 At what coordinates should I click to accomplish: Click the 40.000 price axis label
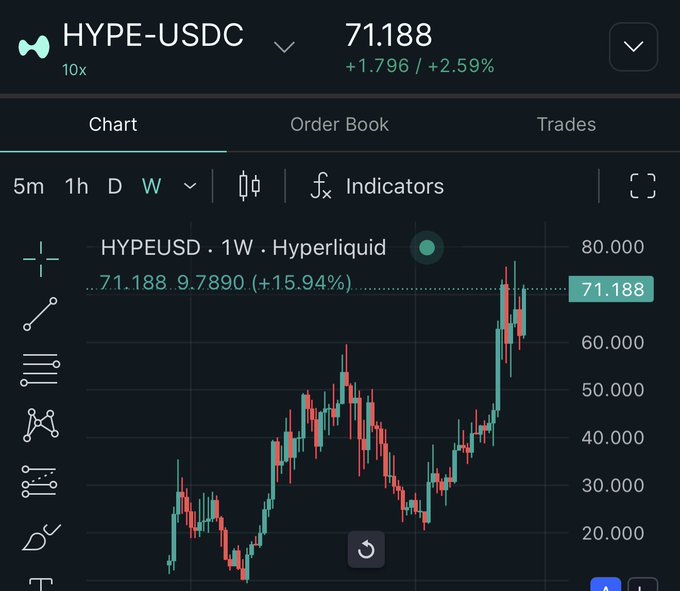pos(613,438)
